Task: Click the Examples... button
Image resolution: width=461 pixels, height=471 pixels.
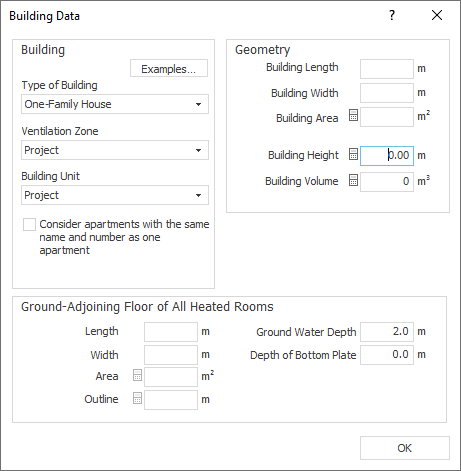Action: (169, 69)
